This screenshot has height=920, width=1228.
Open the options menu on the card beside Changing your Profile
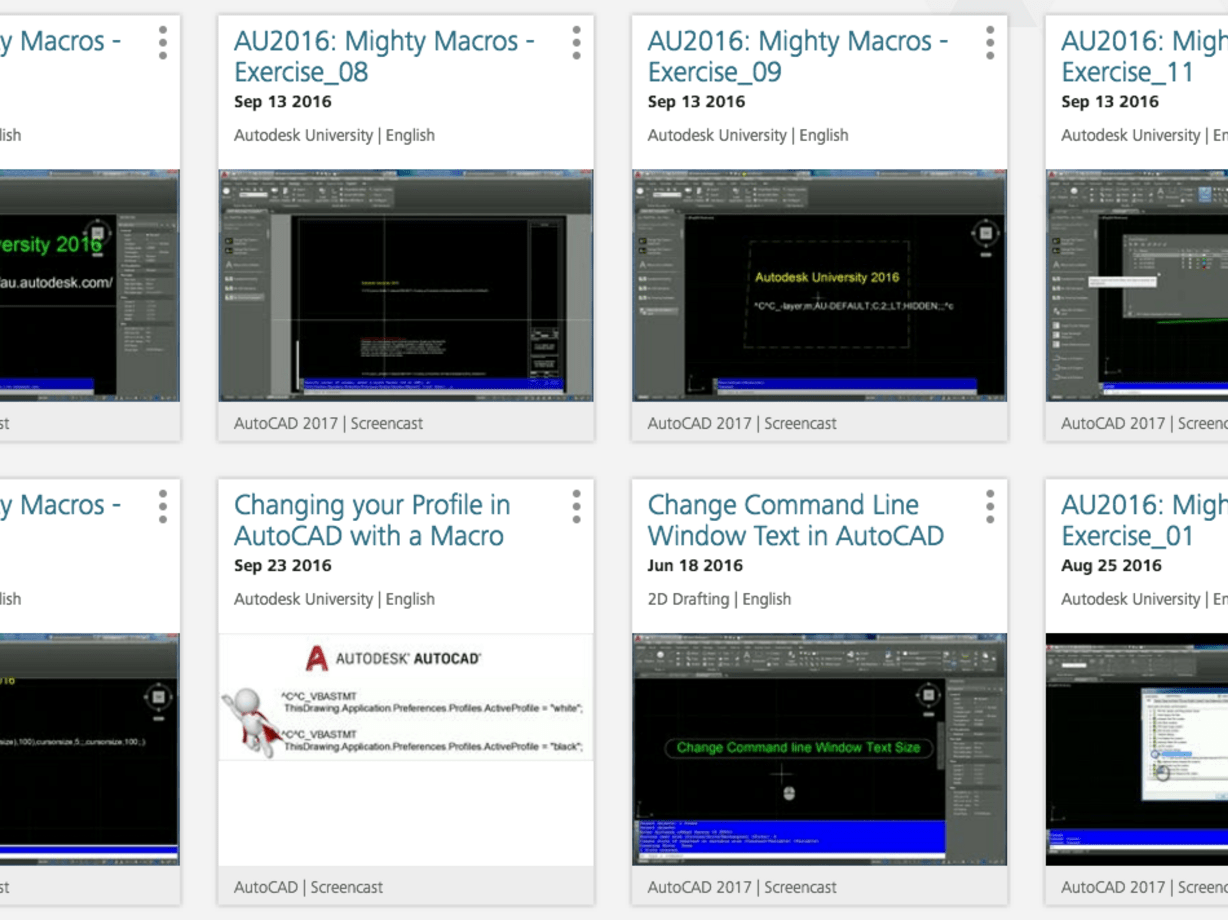click(x=162, y=507)
